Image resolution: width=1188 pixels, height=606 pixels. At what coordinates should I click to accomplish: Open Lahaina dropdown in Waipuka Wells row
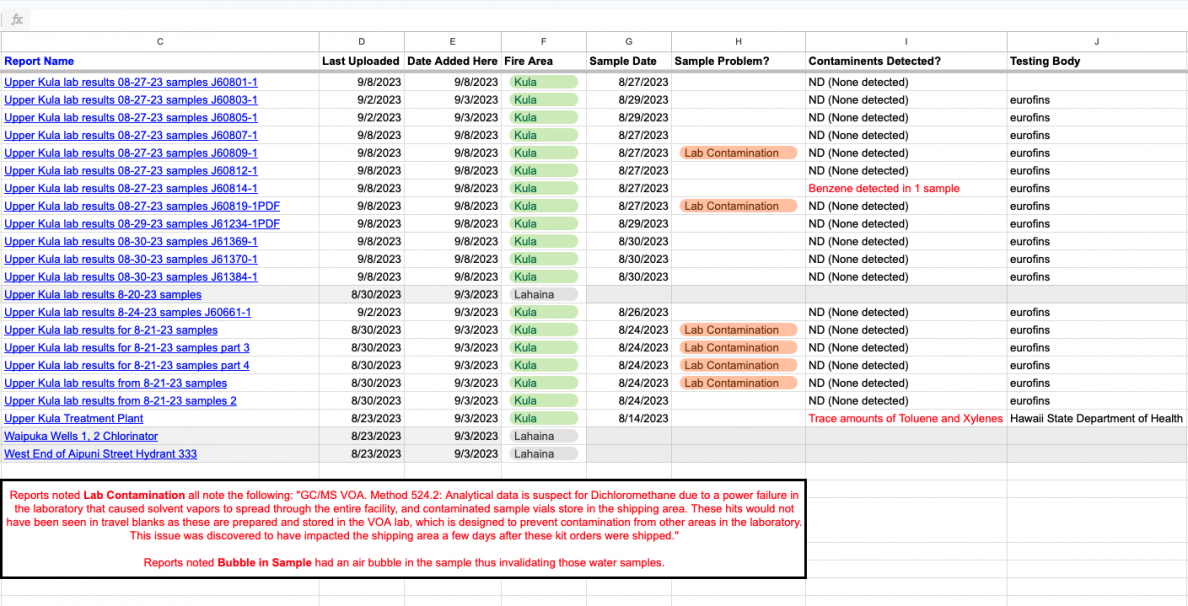click(x=543, y=436)
